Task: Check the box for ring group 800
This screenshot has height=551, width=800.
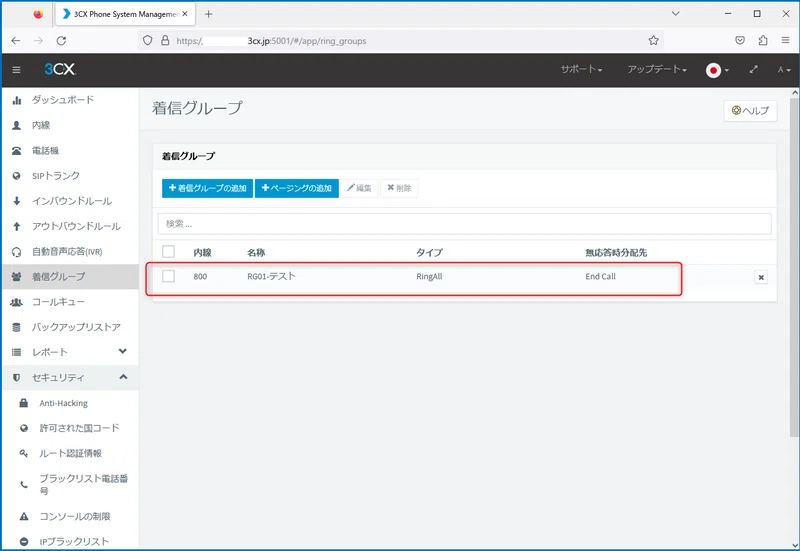Action: pyautogui.click(x=168, y=276)
